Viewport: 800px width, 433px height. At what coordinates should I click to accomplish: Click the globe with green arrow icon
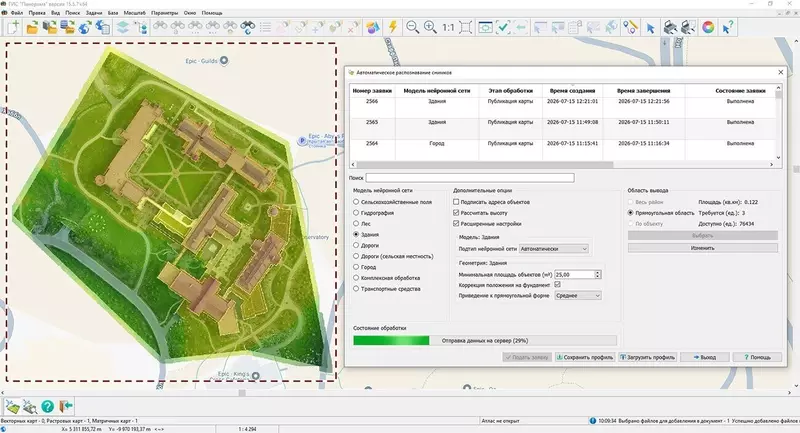(x=85, y=28)
